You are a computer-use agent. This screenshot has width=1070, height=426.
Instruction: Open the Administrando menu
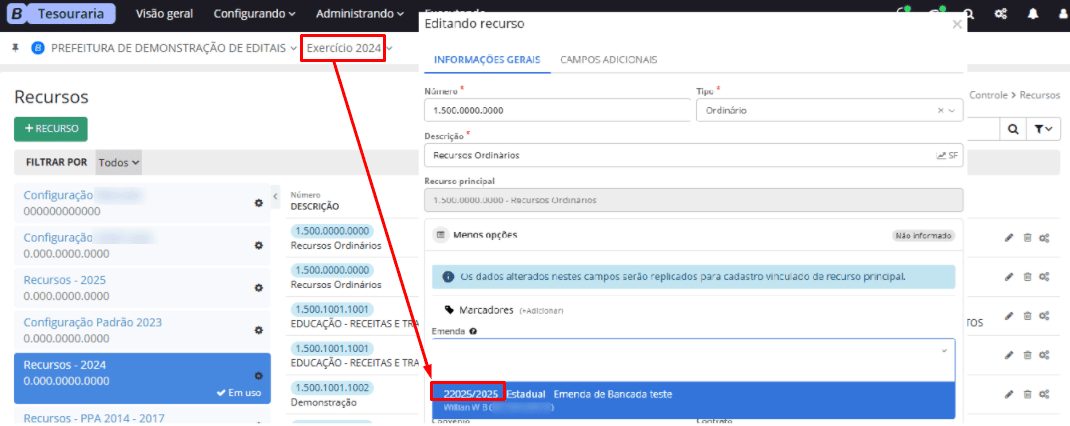click(x=360, y=14)
